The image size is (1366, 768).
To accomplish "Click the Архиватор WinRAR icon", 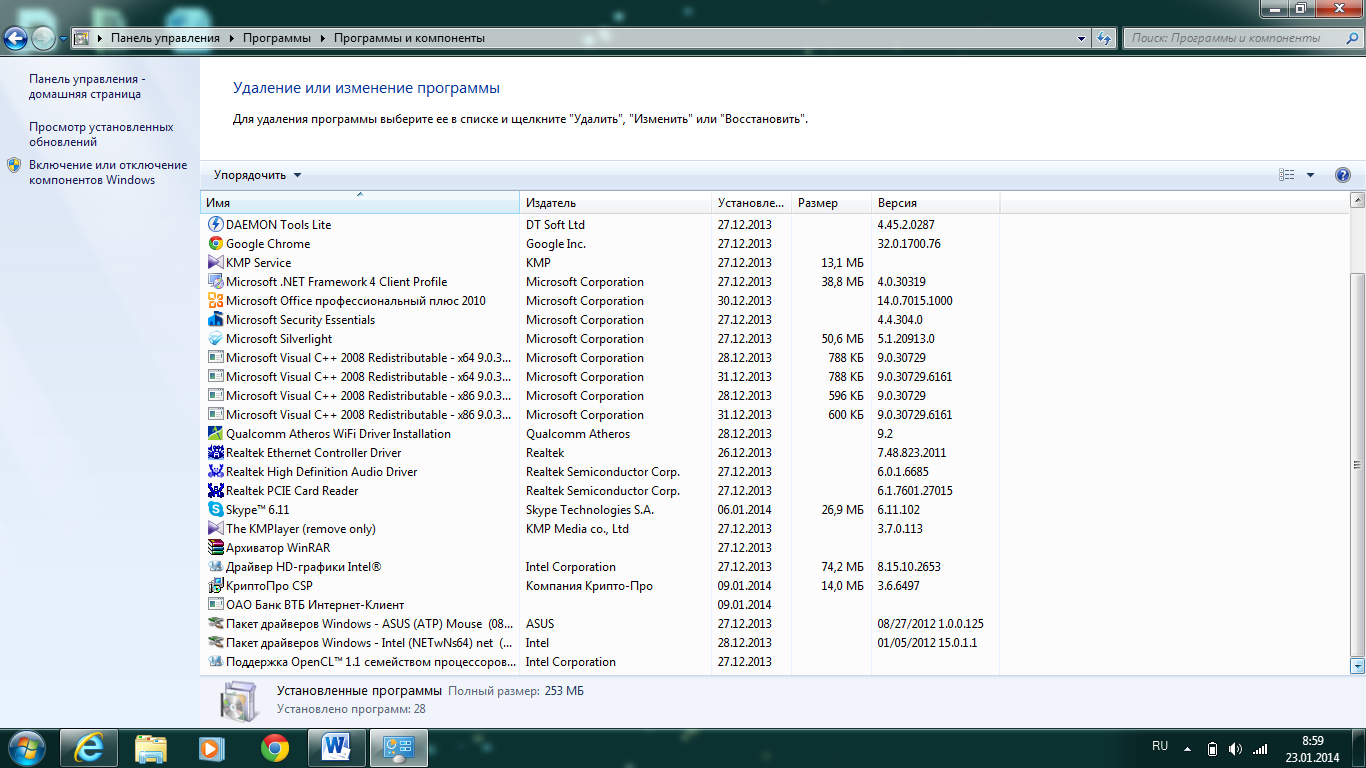I will click(x=215, y=548).
